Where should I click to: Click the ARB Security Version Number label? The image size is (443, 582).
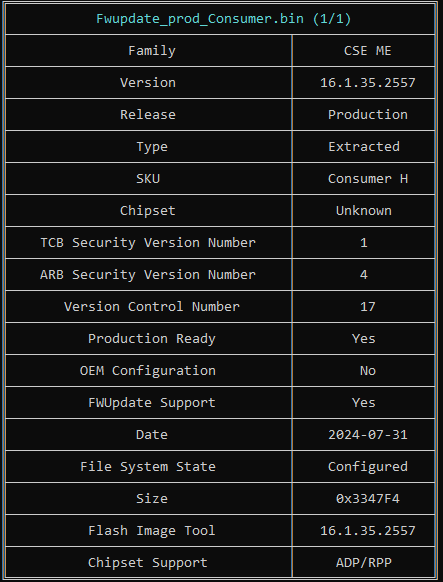148,274
